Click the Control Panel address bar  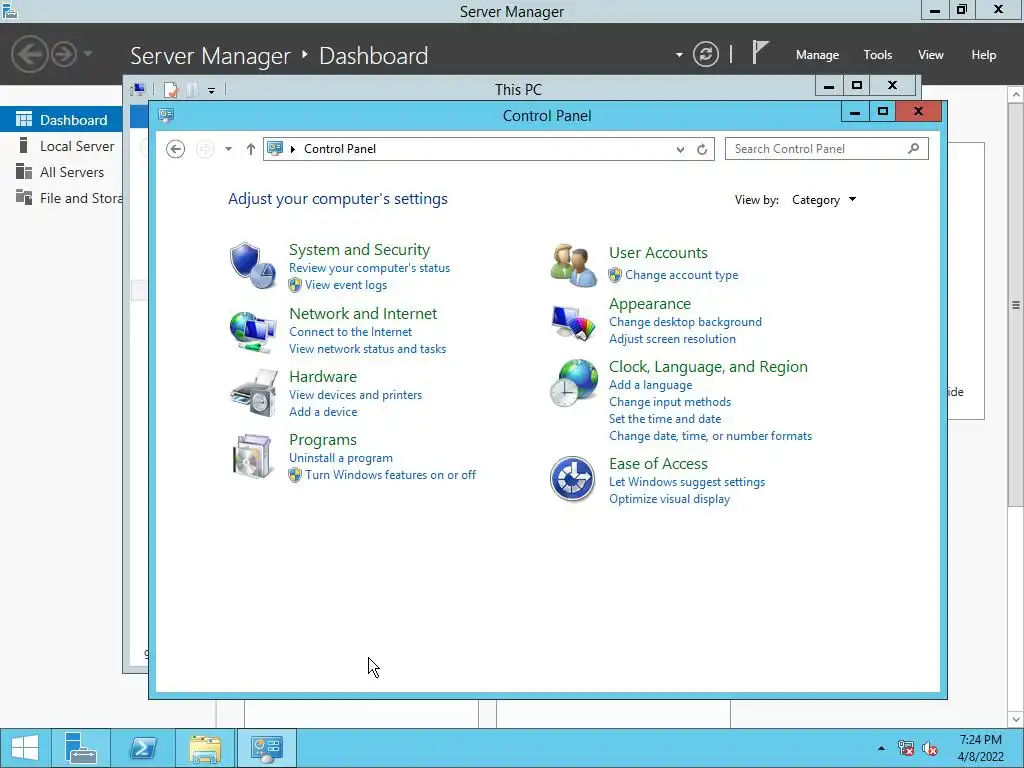[x=488, y=149]
